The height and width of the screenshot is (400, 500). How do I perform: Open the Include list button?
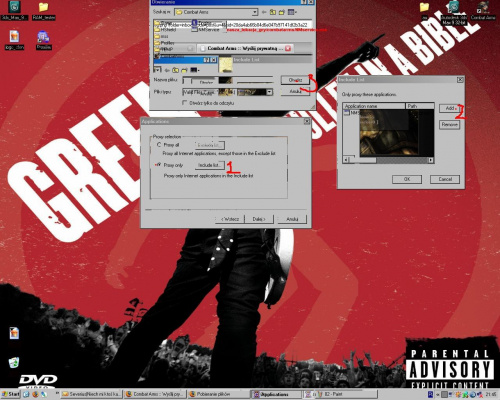point(209,165)
